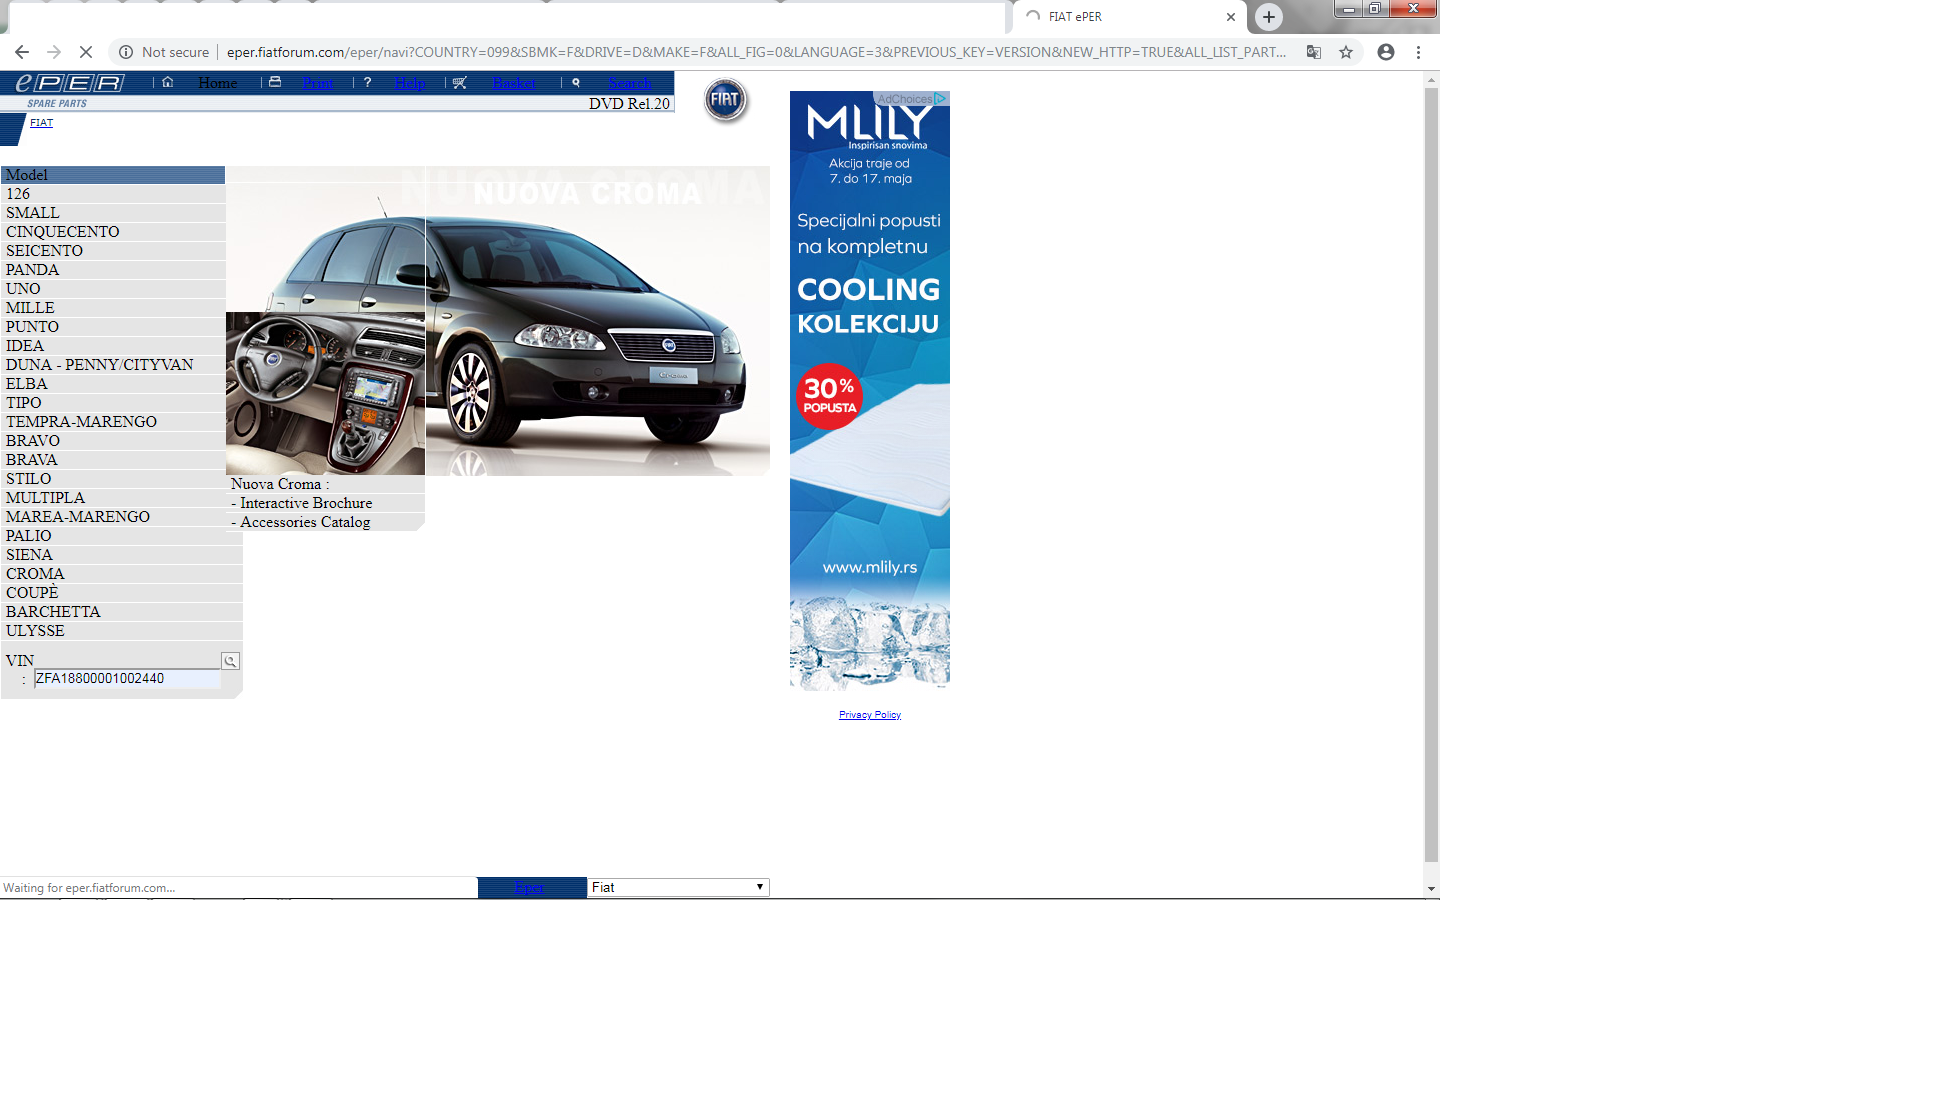
Task: Click the MLILY cooling collection ad banner
Action: (x=870, y=391)
